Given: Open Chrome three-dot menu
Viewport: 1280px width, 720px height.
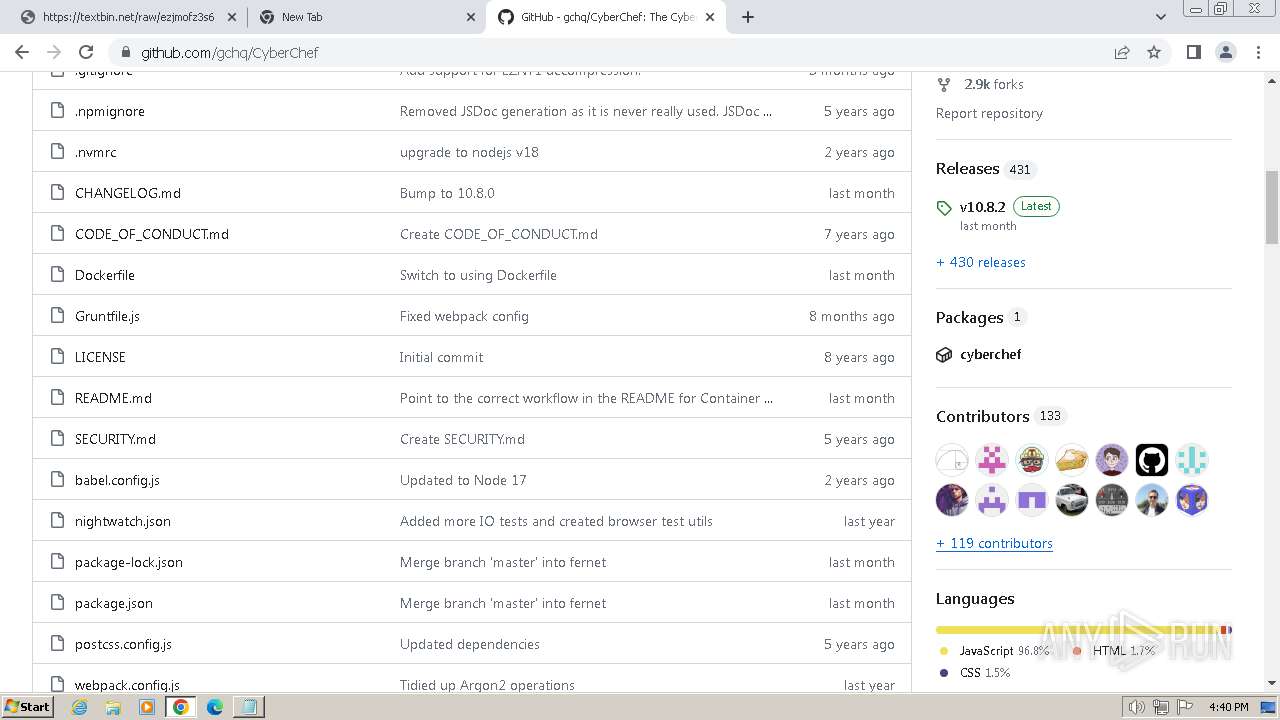Looking at the screenshot, I should 1257,52.
